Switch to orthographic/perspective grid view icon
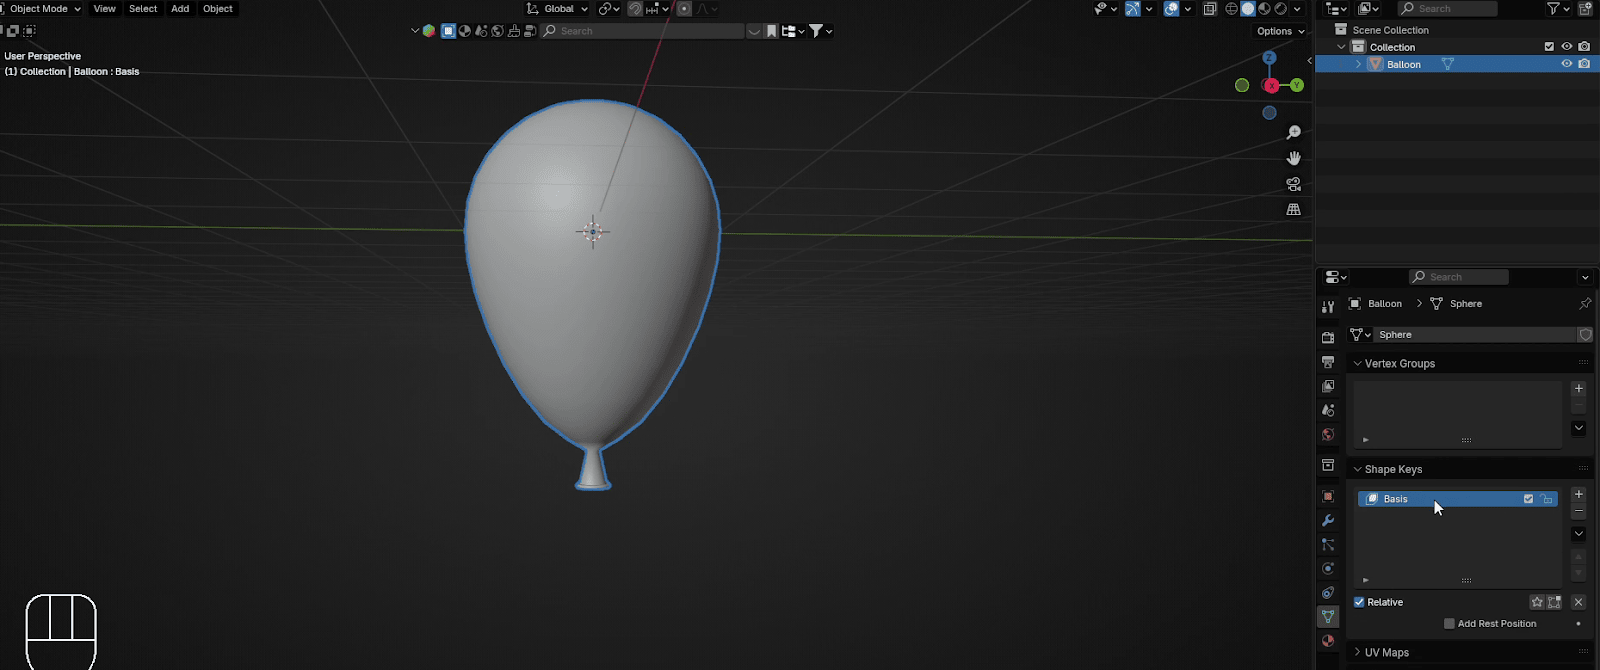Screen dimensions: 1600x670 (x=1293, y=210)
